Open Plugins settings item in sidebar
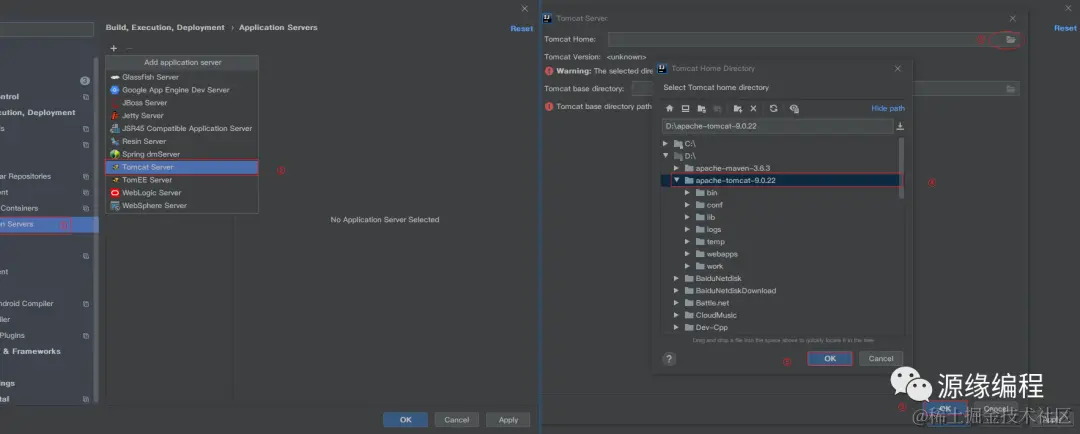The image size is (1080, 434). click(12, 335)
